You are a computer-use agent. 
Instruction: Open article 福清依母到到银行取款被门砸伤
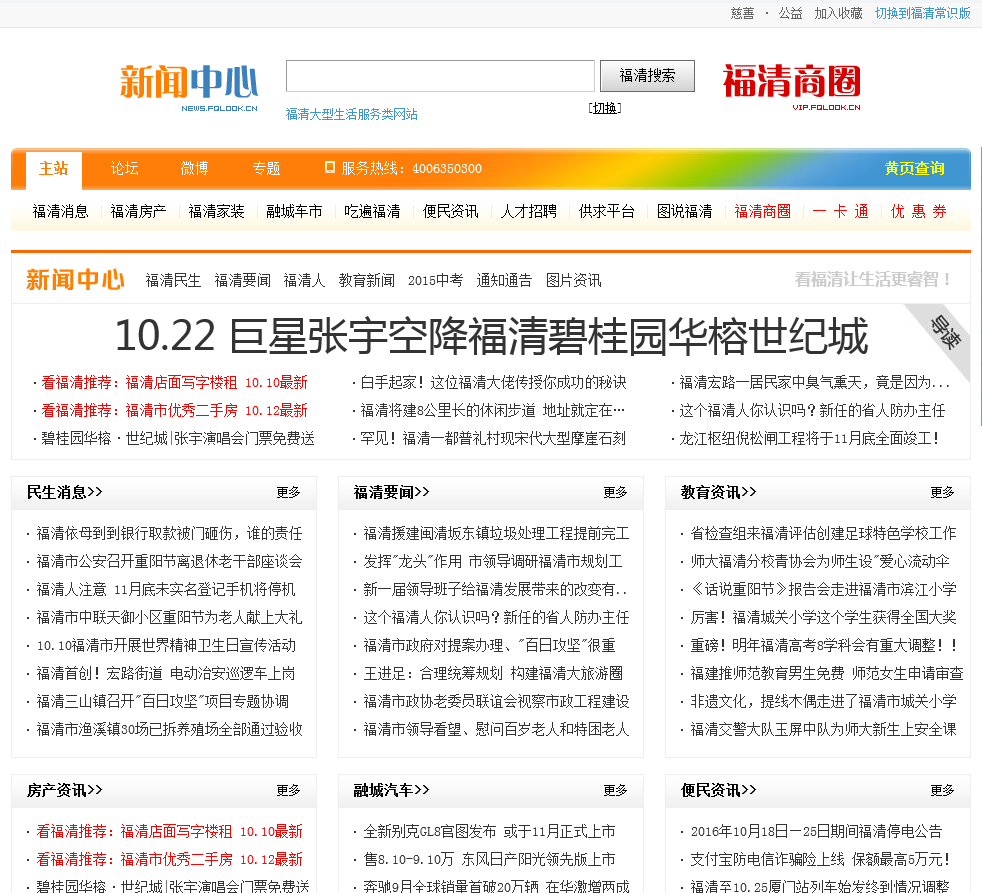169,534
